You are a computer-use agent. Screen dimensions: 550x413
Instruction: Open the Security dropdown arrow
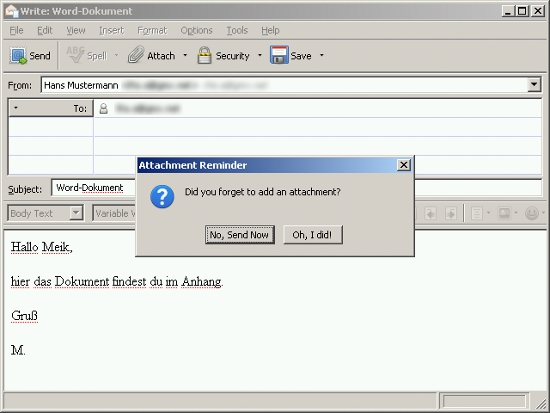click(x=260, y=55)
